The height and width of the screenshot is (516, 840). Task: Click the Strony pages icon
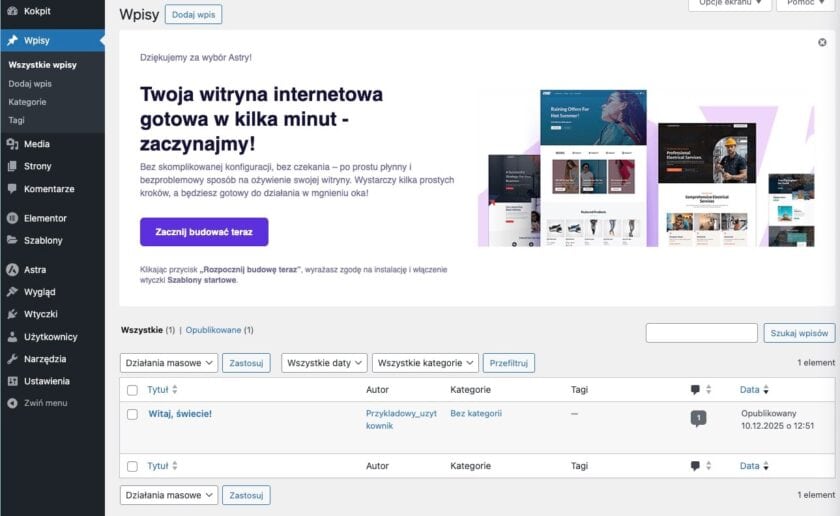point(12,166)
